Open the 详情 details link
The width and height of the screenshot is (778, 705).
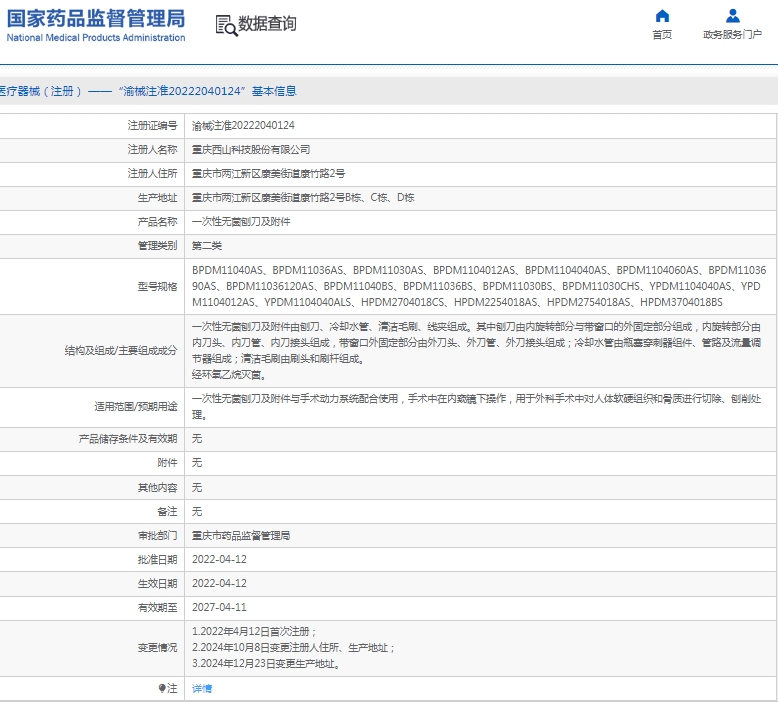202,688
